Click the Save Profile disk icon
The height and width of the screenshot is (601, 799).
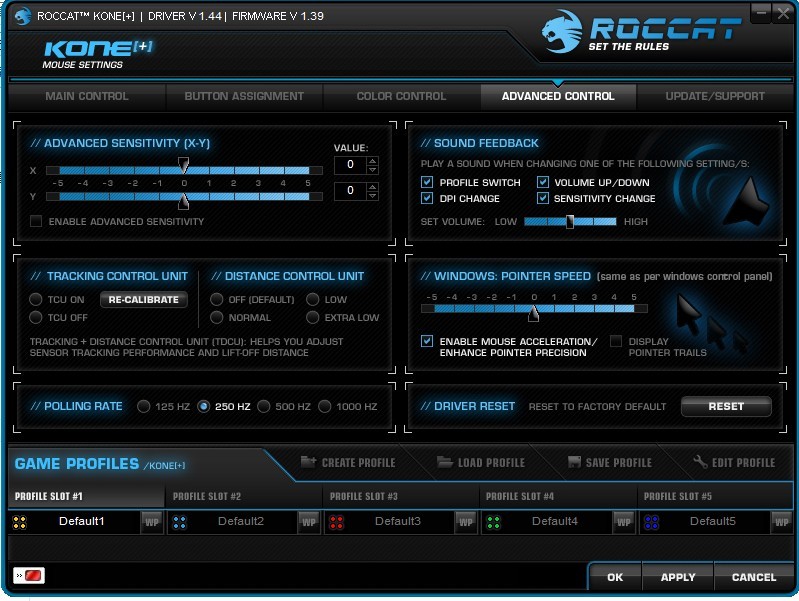574,462
